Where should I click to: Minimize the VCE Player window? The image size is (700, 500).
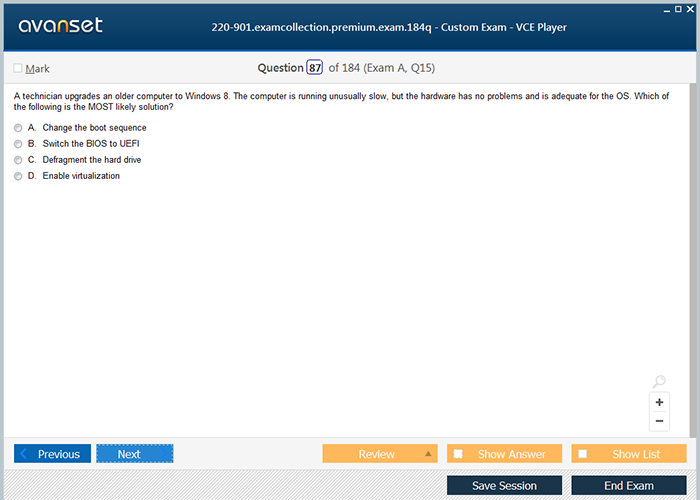tap(667, 8)
